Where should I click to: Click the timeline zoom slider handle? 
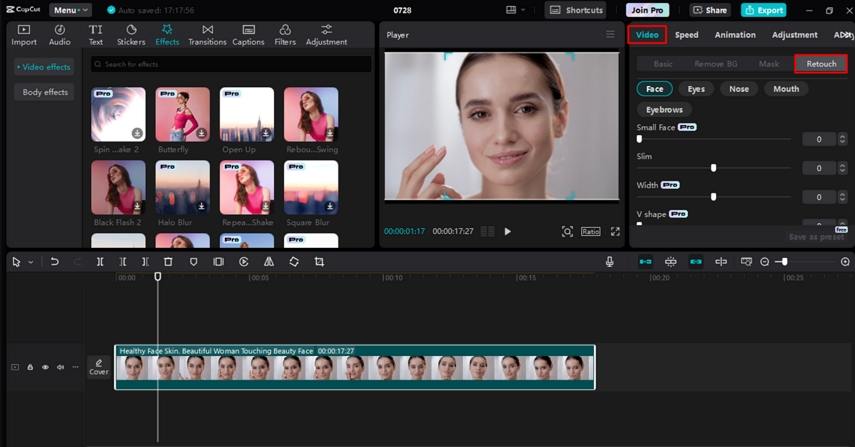tap(784, 262)
